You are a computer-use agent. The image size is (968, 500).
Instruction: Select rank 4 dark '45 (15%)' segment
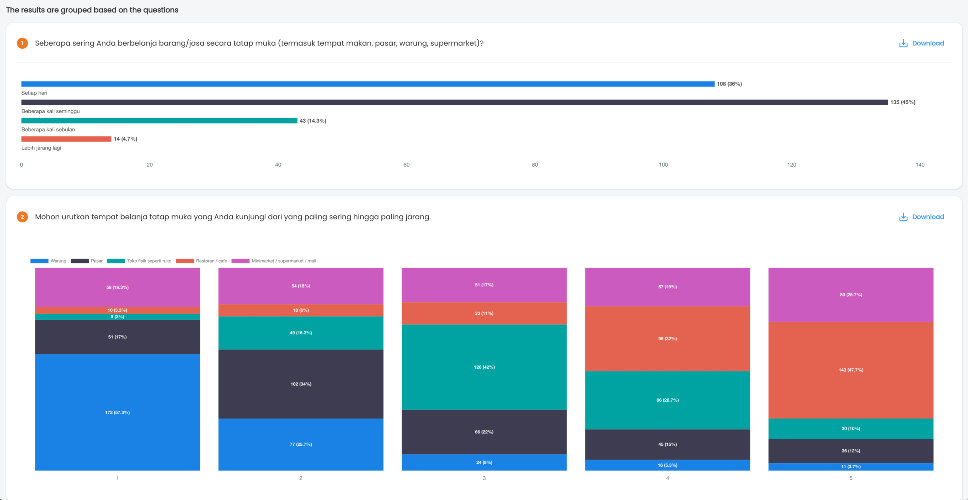[x=667, y=444]
